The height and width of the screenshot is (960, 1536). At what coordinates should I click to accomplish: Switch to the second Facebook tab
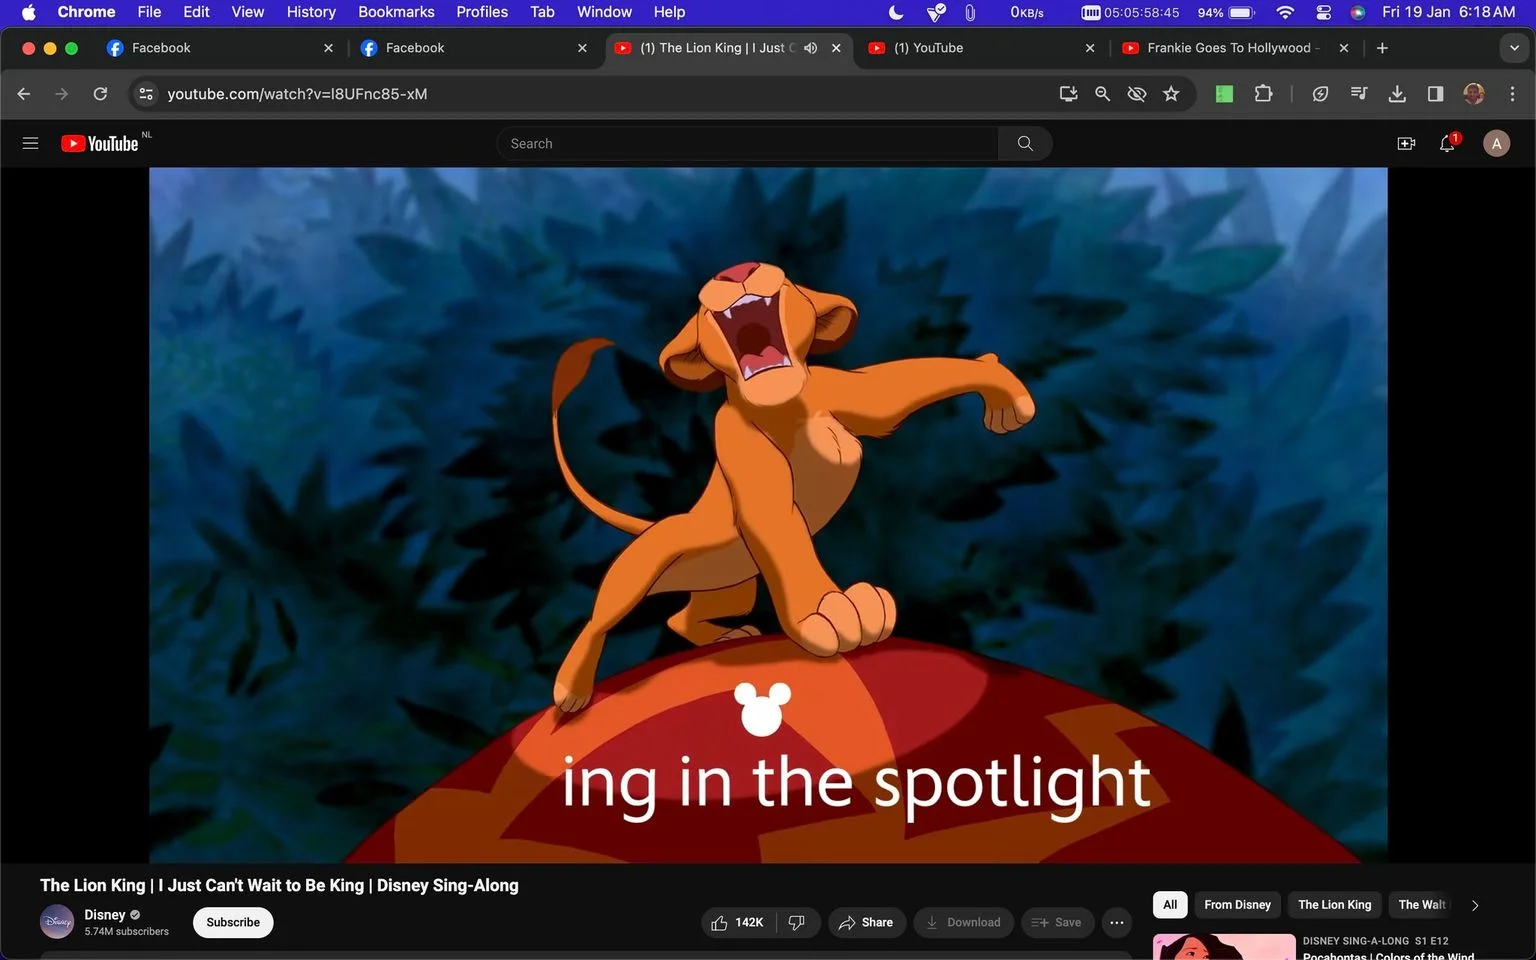click(473, 48)
